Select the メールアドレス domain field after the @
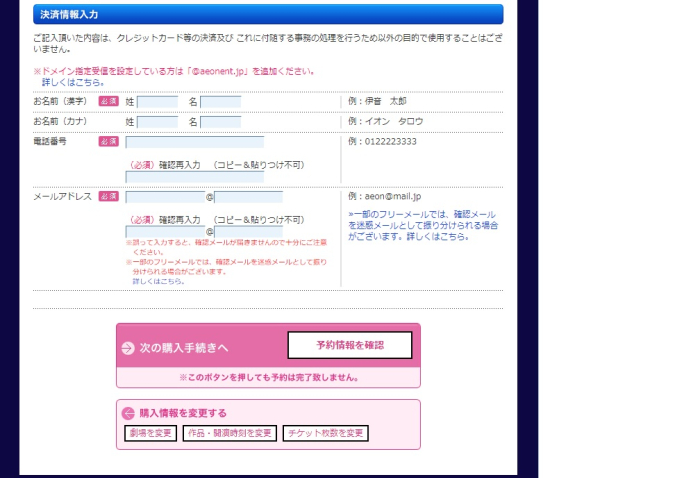This screenshot has width=700, height=478. point(248,197)
